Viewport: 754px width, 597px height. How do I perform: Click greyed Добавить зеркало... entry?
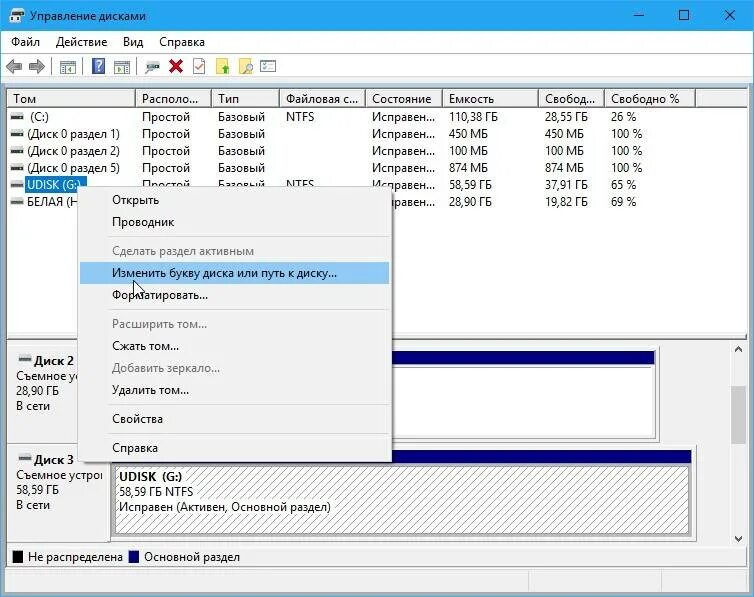tap(235, 368)
